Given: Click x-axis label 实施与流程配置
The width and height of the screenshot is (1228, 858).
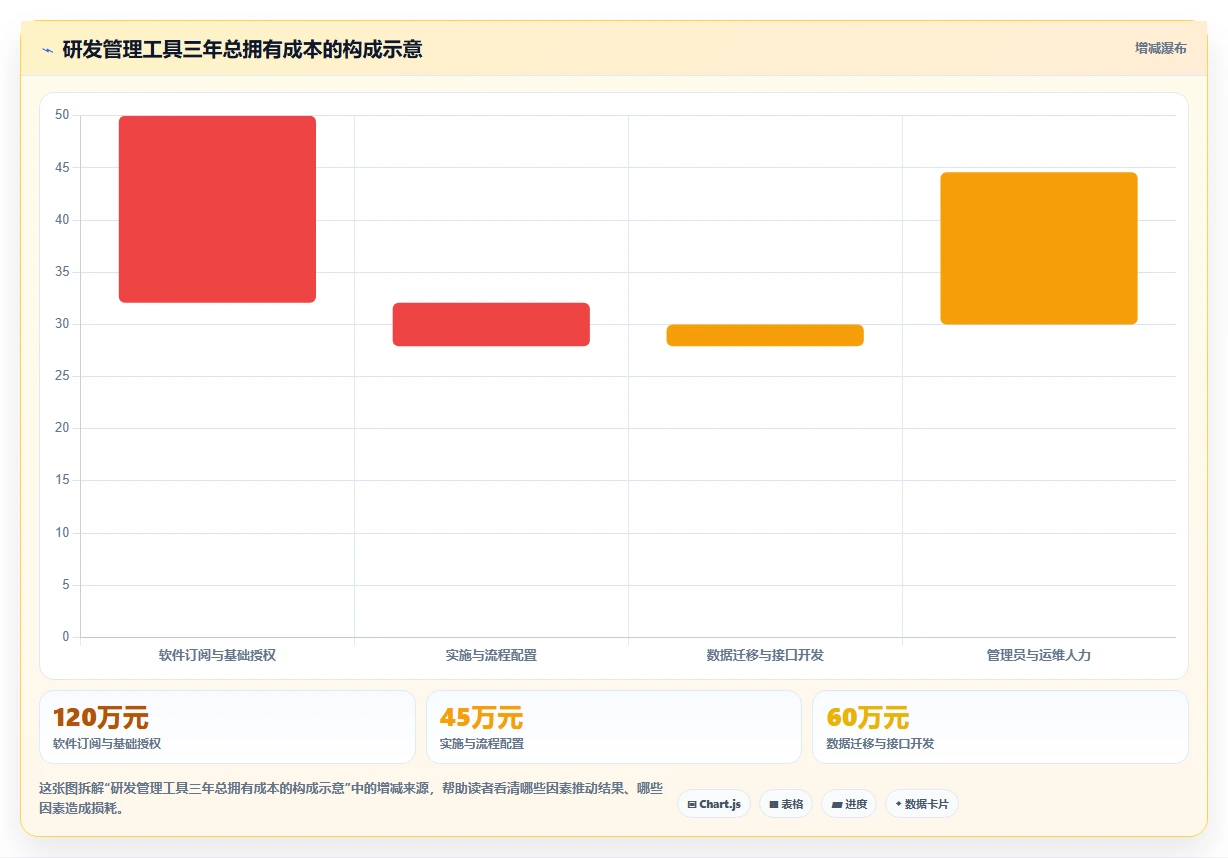Looking at the screenshot, I should [x=491, y=656].
